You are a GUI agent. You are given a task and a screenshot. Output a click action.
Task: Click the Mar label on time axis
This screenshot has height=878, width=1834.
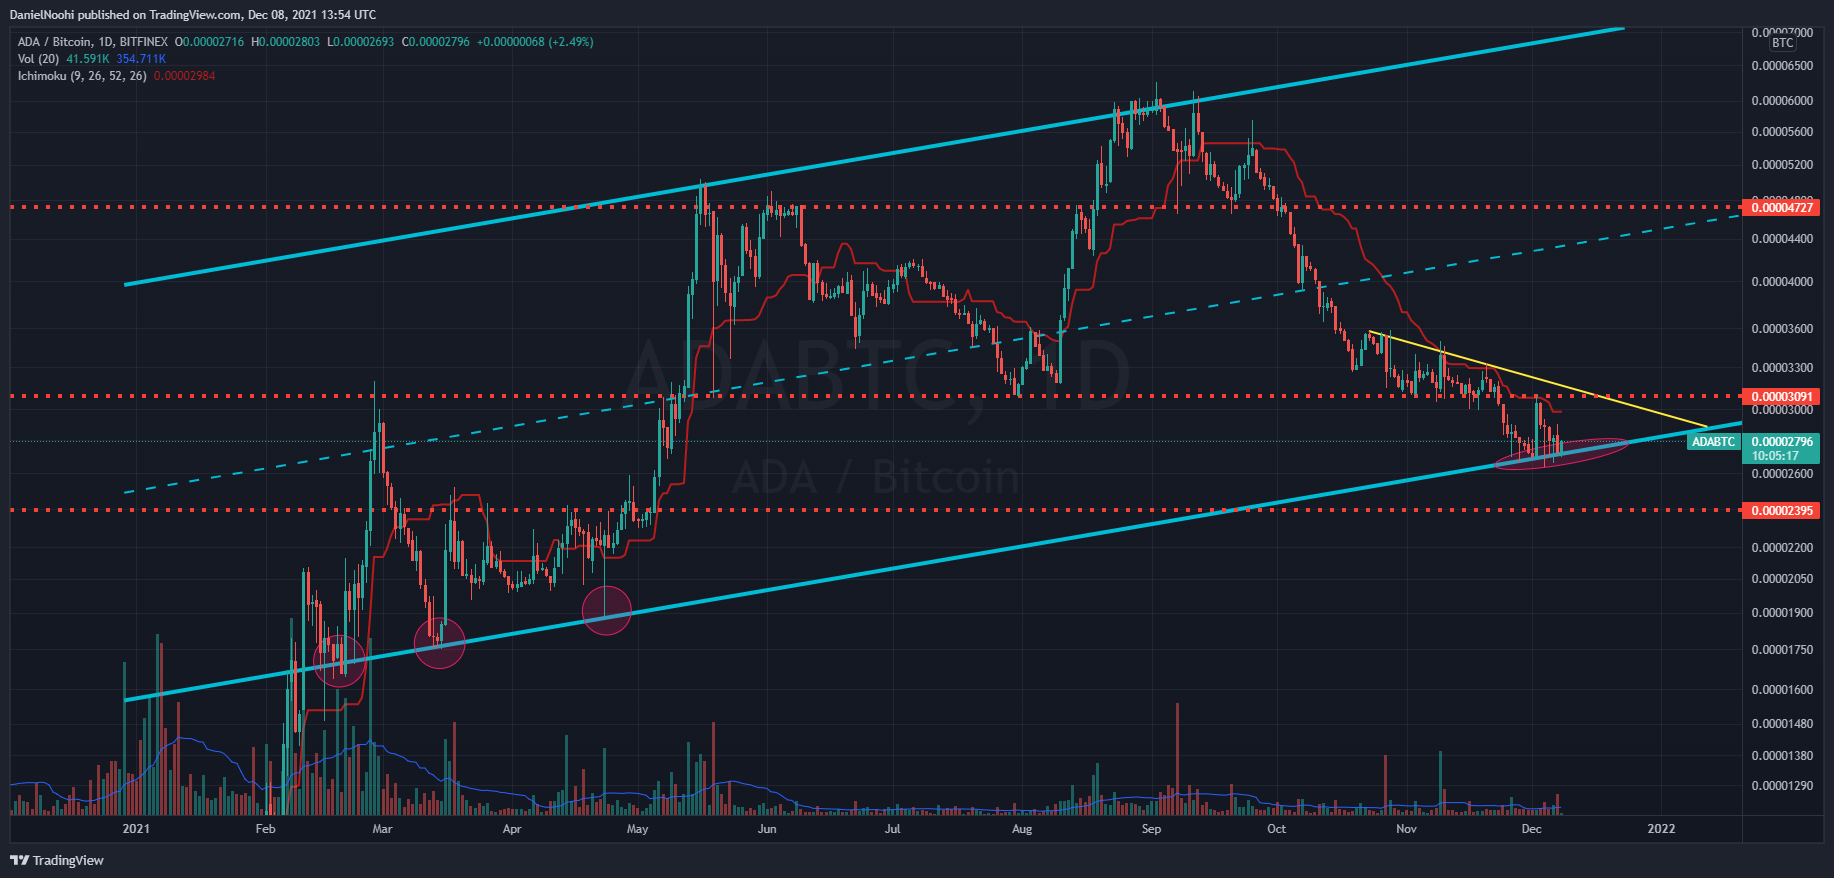[x=382, y=829]
